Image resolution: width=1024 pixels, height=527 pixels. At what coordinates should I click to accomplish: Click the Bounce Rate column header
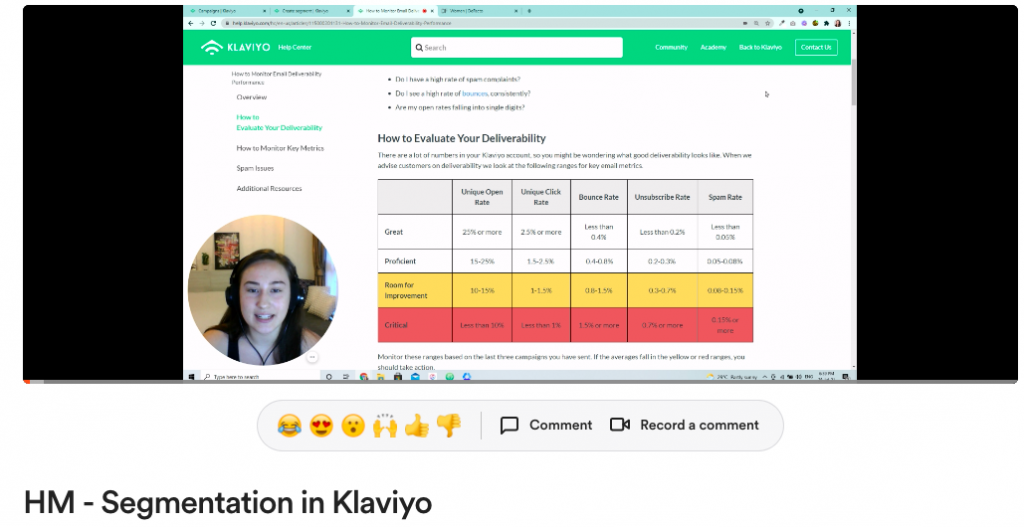click(x=598, y=197)
